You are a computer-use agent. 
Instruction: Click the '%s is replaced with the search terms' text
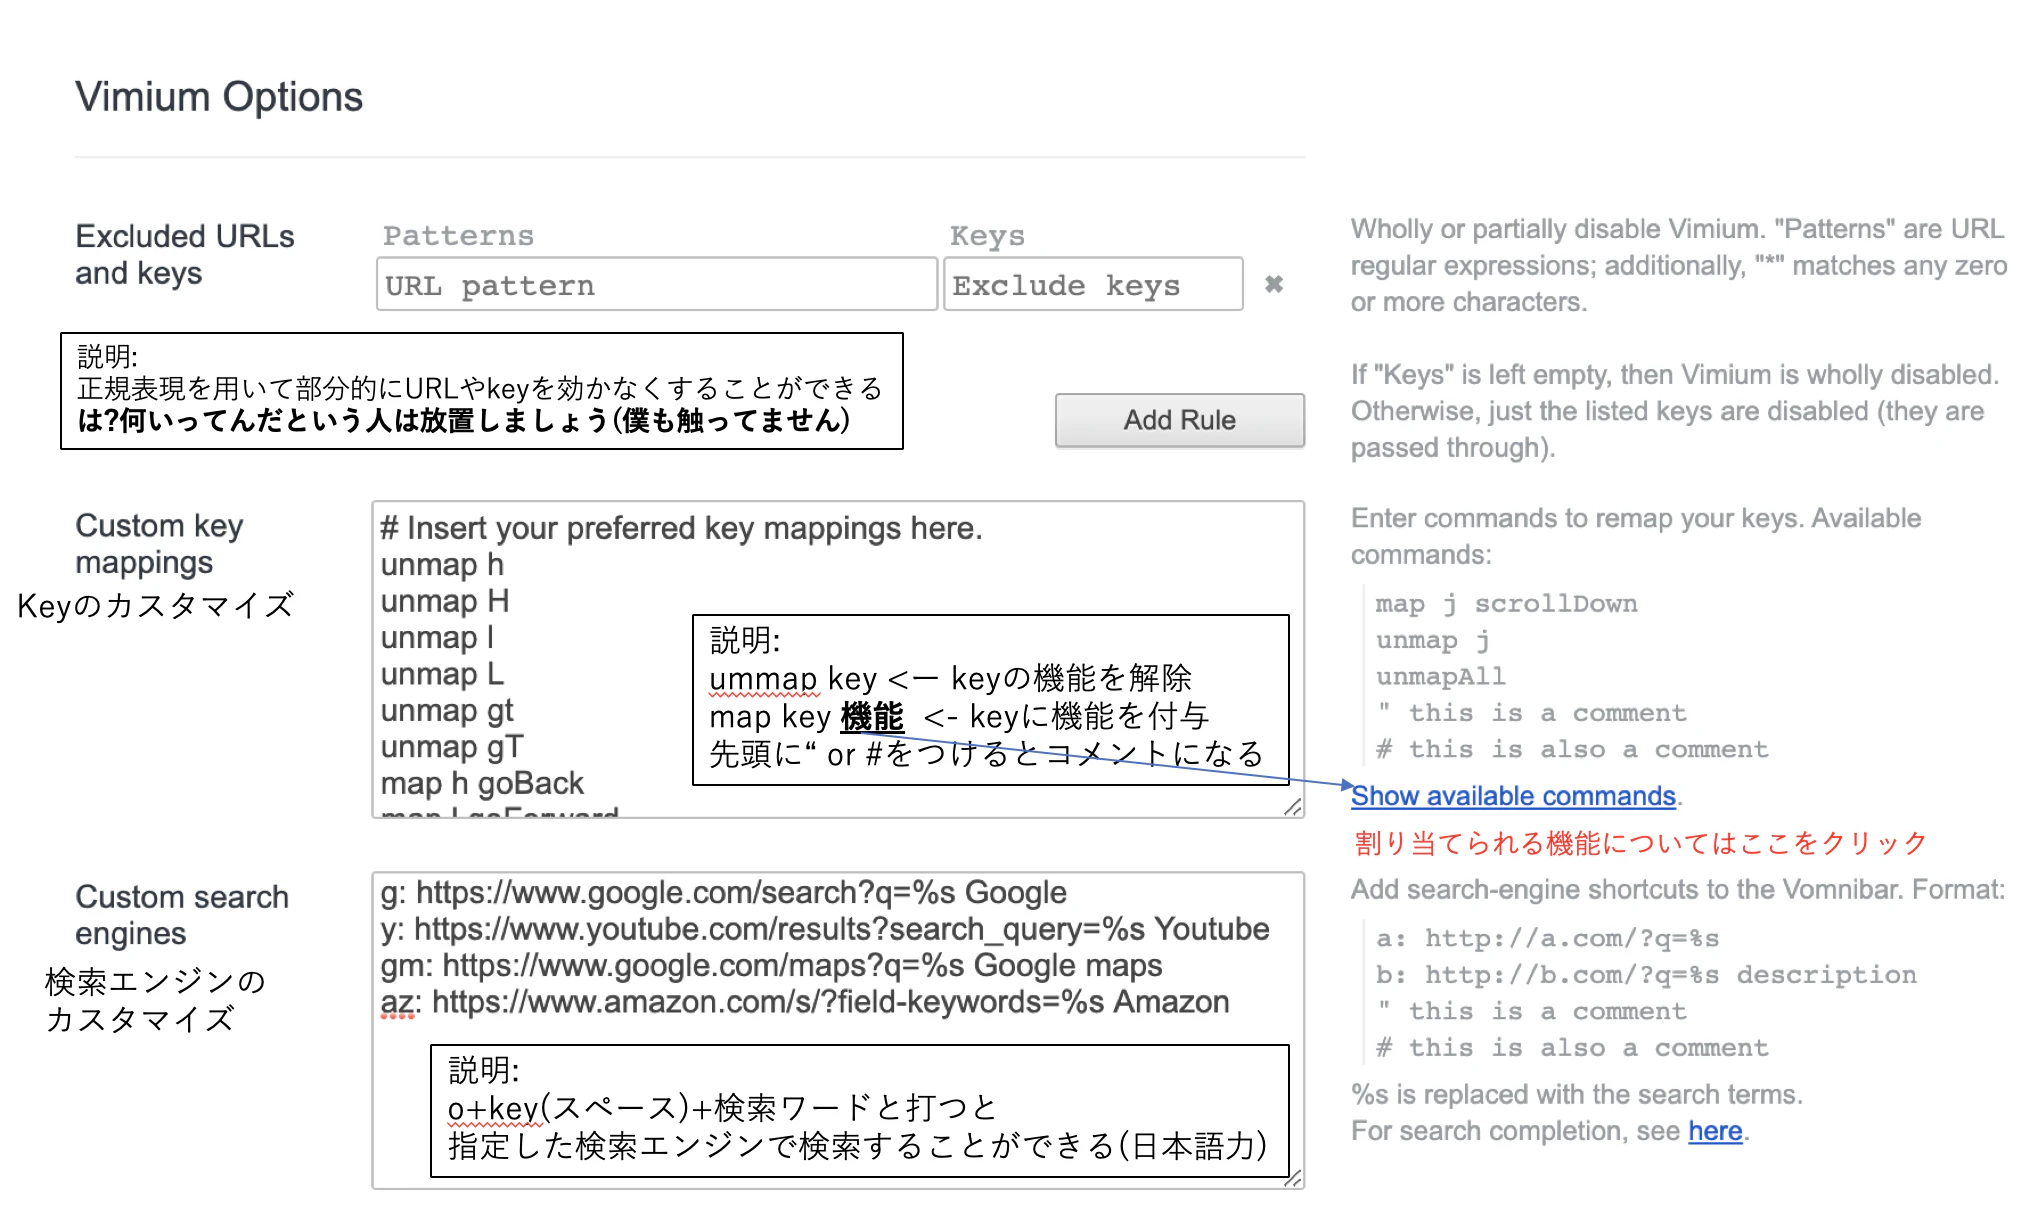pyautogui.click(x=1577, y=1094)
